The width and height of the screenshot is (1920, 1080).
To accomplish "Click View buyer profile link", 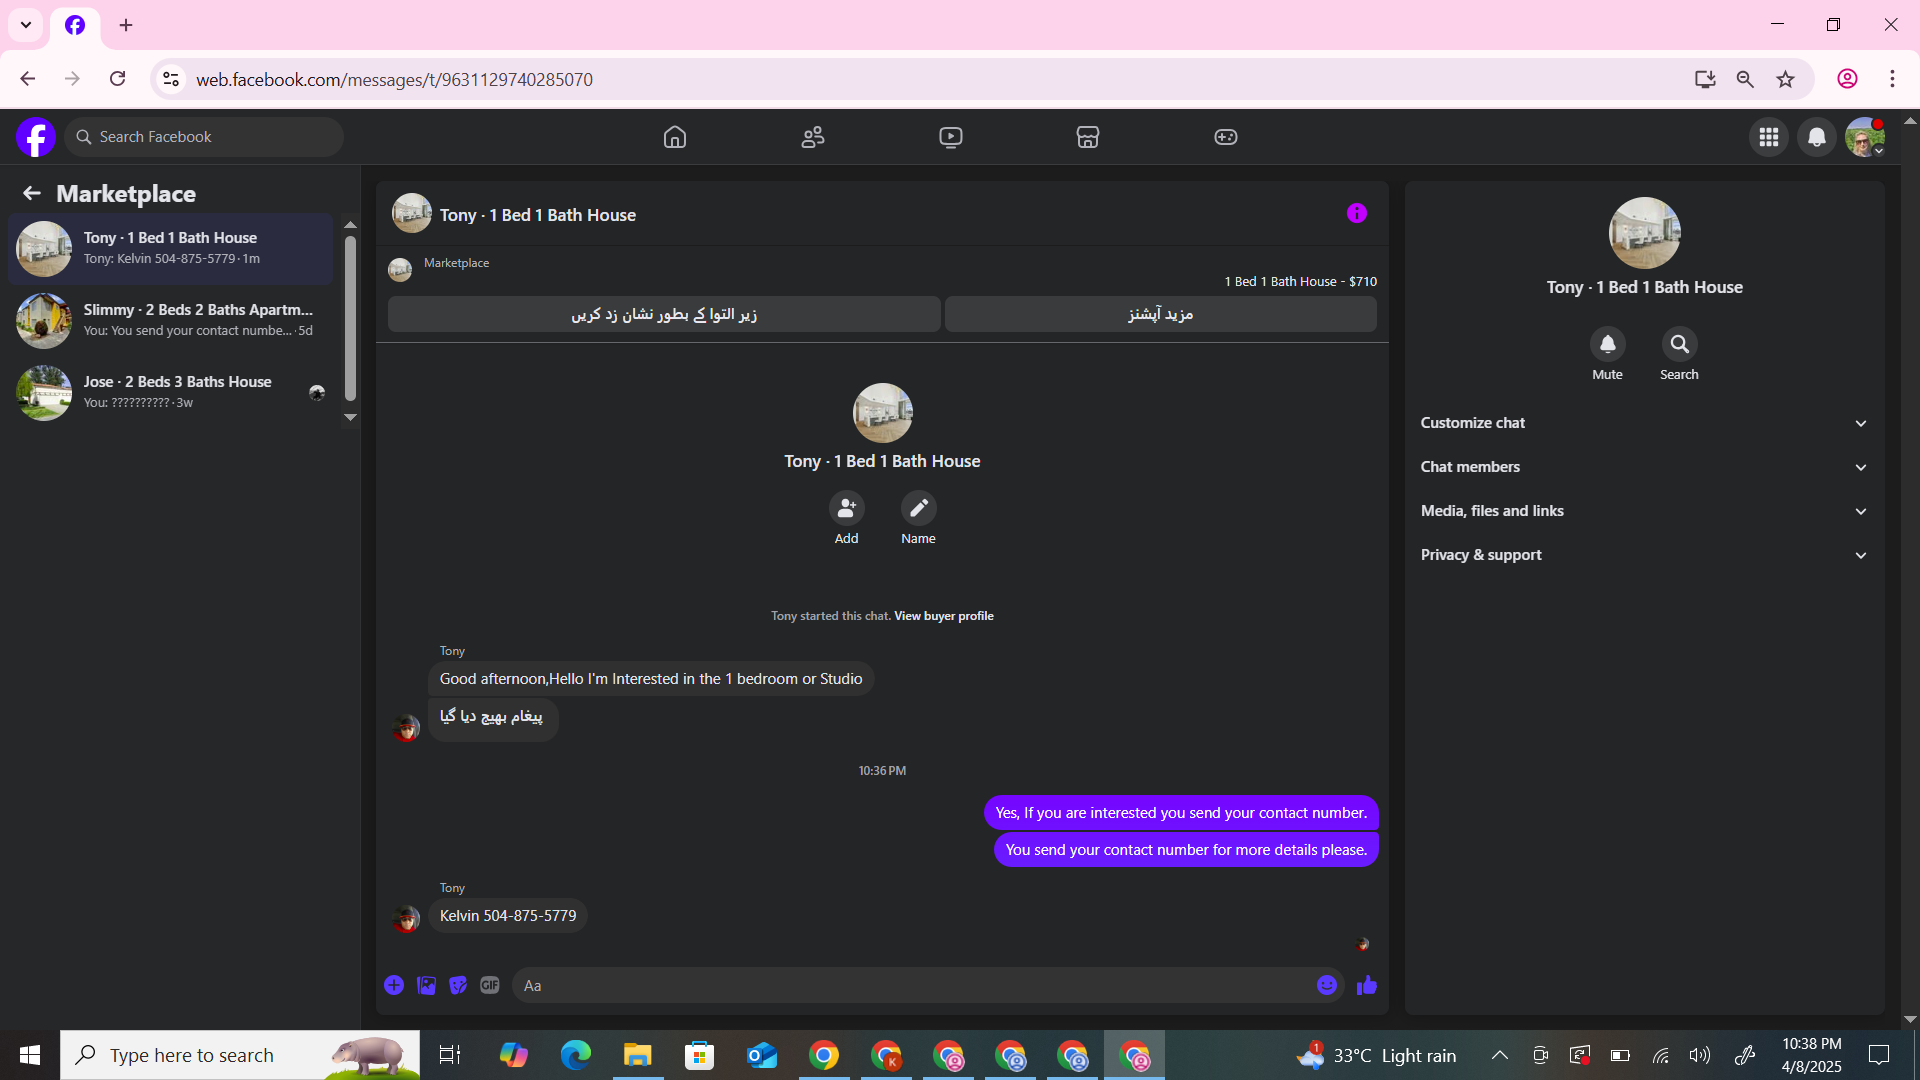I will point(943,616).
